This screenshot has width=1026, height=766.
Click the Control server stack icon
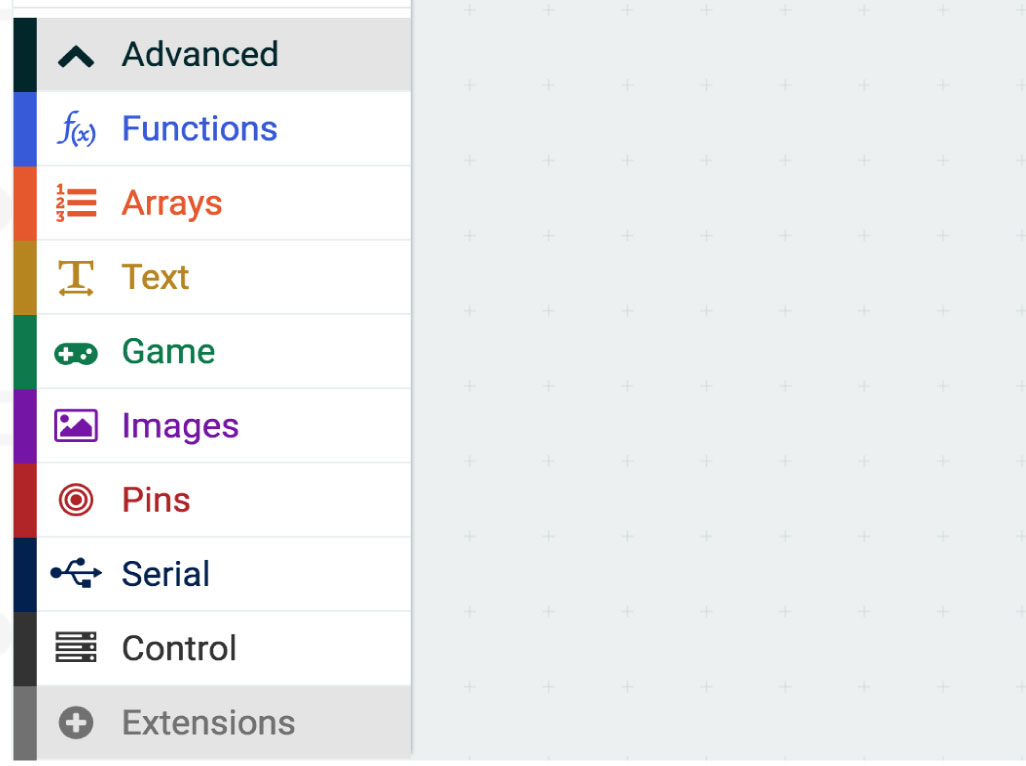76,647
